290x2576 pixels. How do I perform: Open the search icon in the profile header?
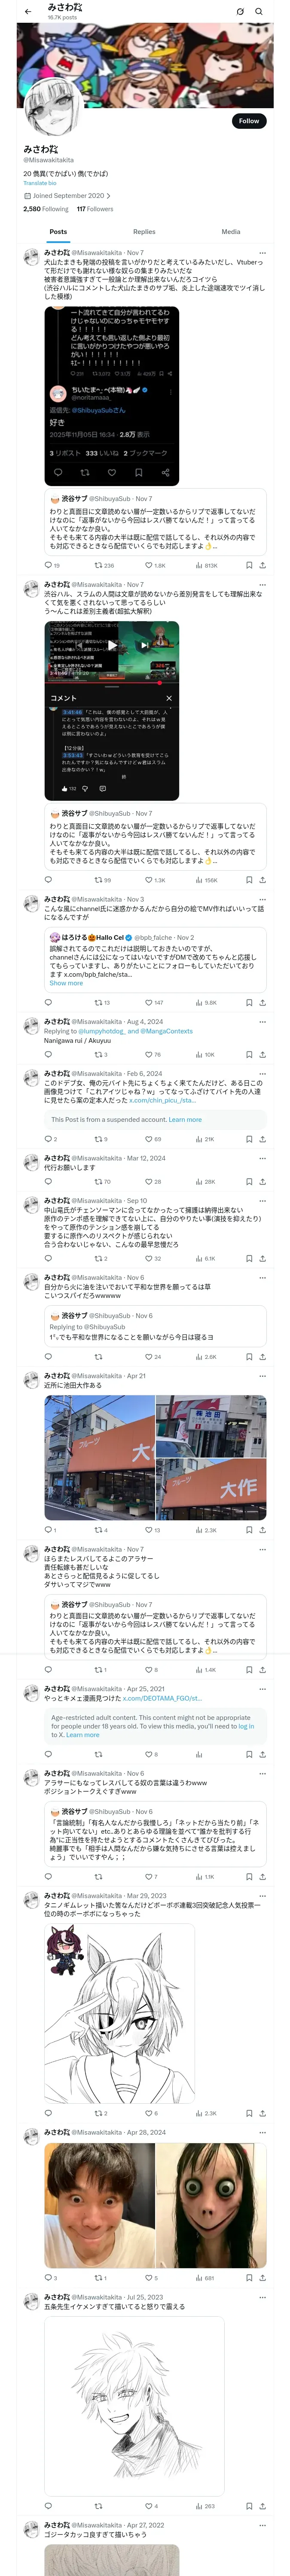[259, 12]
